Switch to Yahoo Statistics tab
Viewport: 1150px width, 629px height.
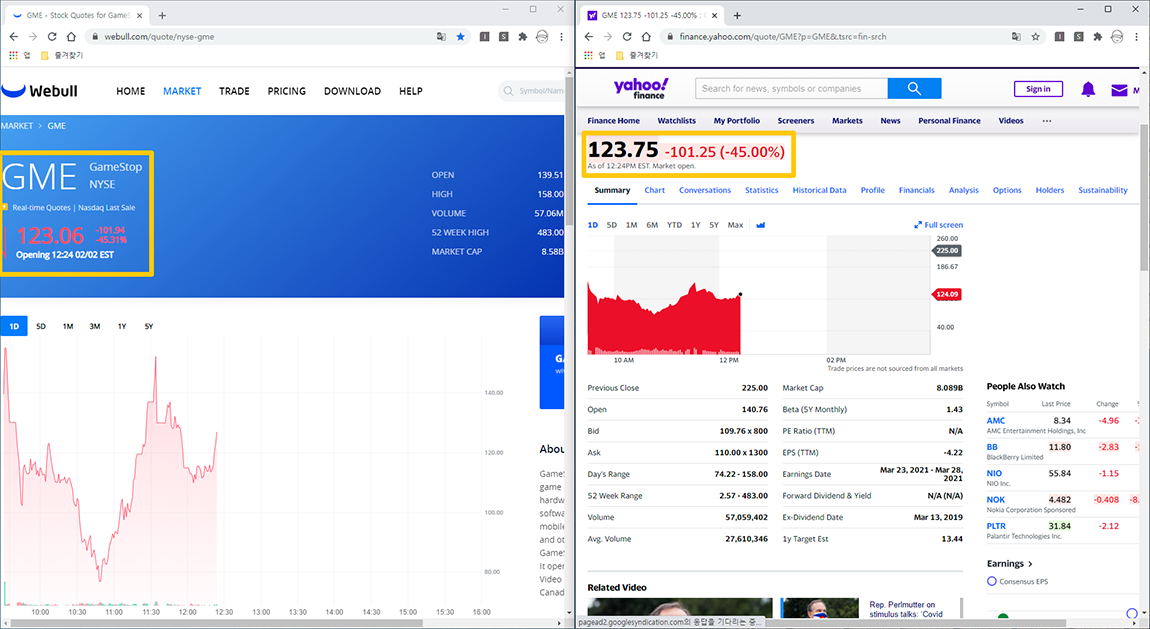tap(761, 191)
